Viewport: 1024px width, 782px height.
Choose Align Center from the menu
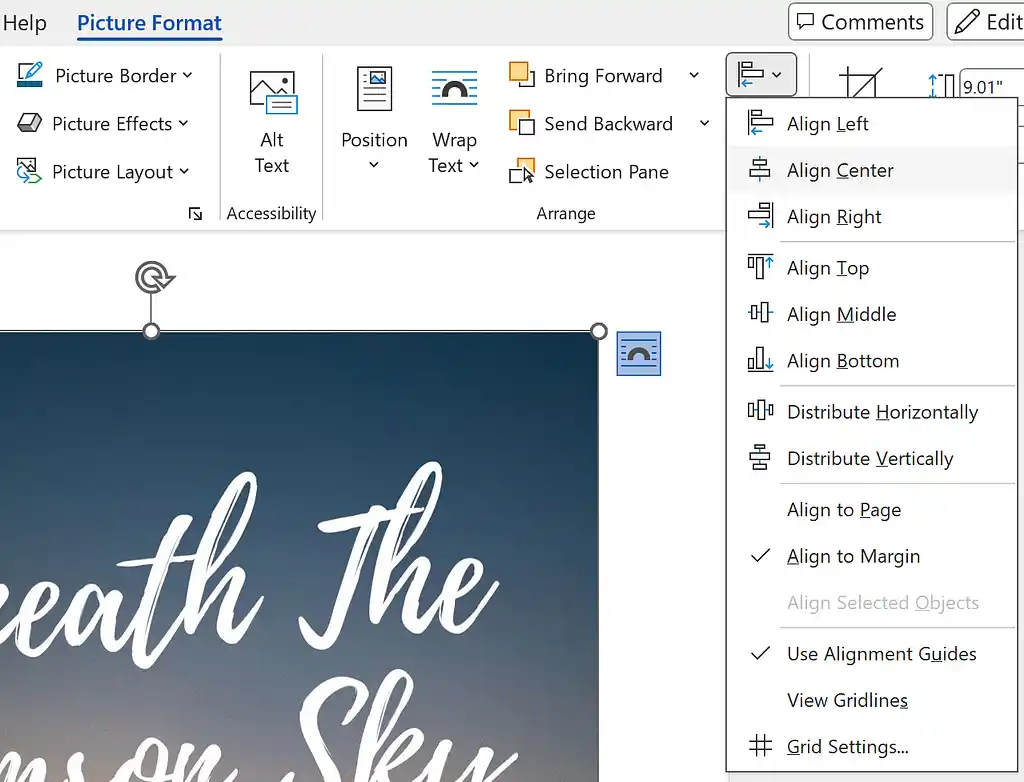[x=872, y=170]
